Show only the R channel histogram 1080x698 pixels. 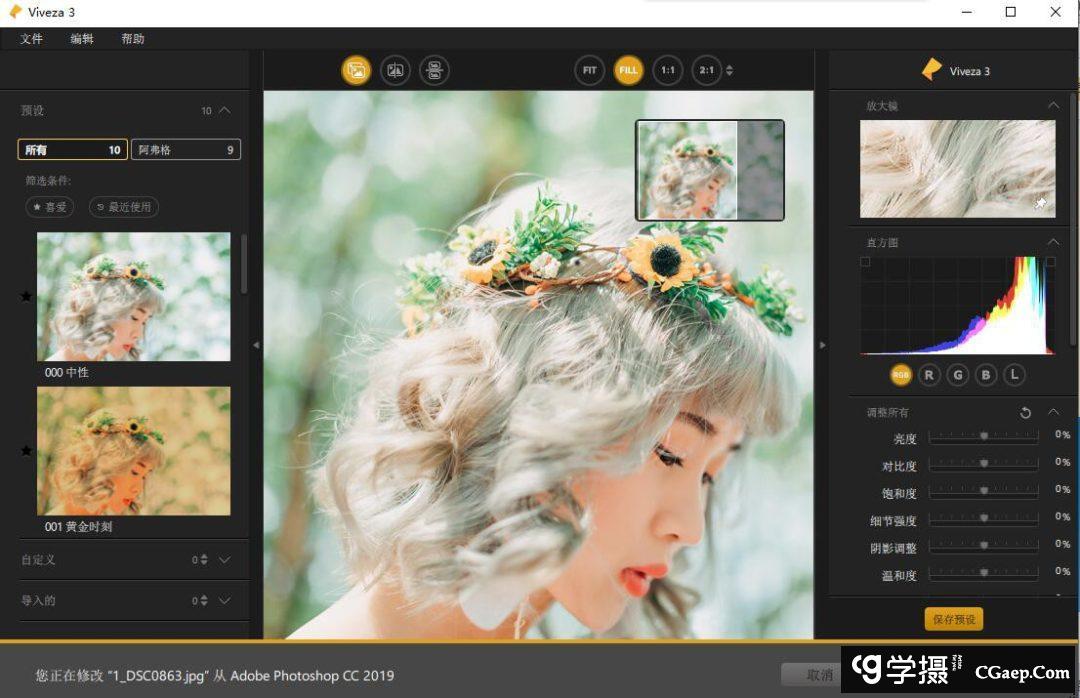pos(929,375)
